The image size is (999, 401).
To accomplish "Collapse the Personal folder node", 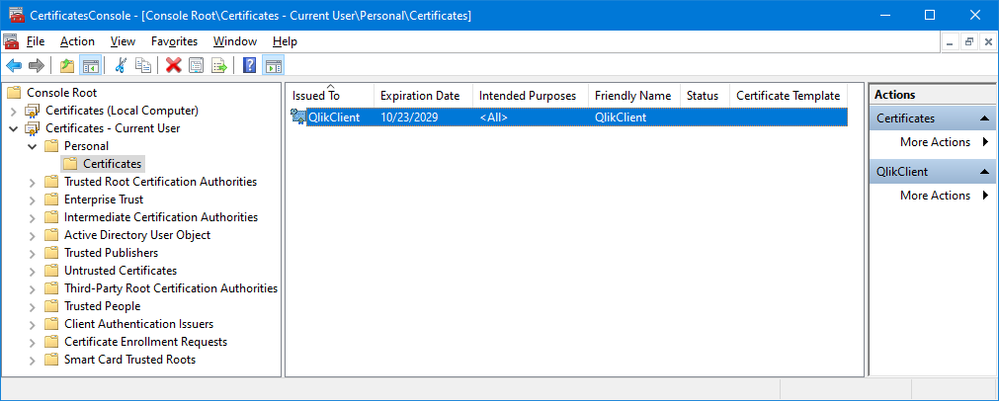I will pos(33,146).
